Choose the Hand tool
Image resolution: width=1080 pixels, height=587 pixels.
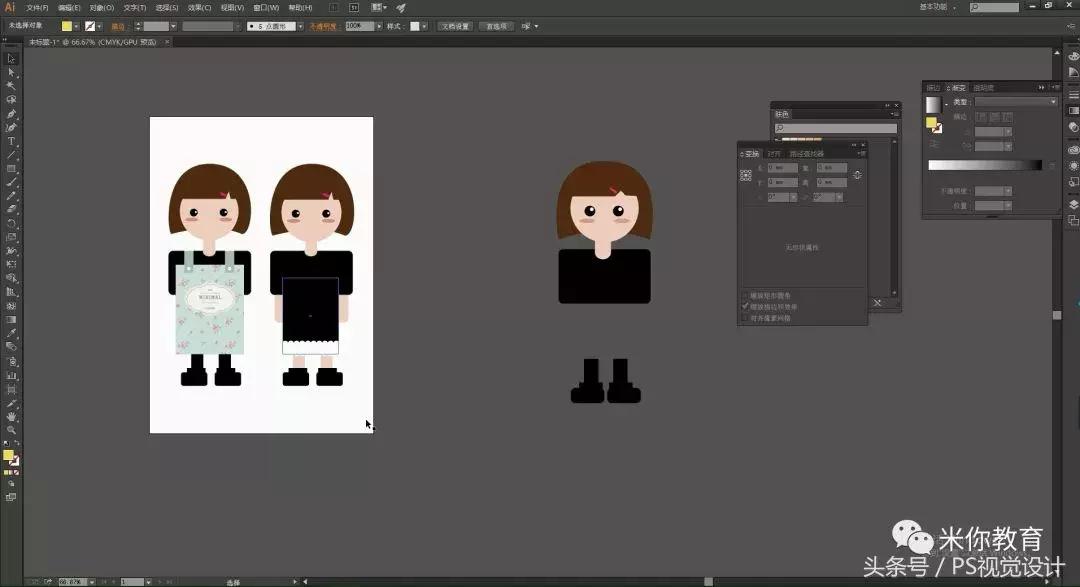point(11,416)
